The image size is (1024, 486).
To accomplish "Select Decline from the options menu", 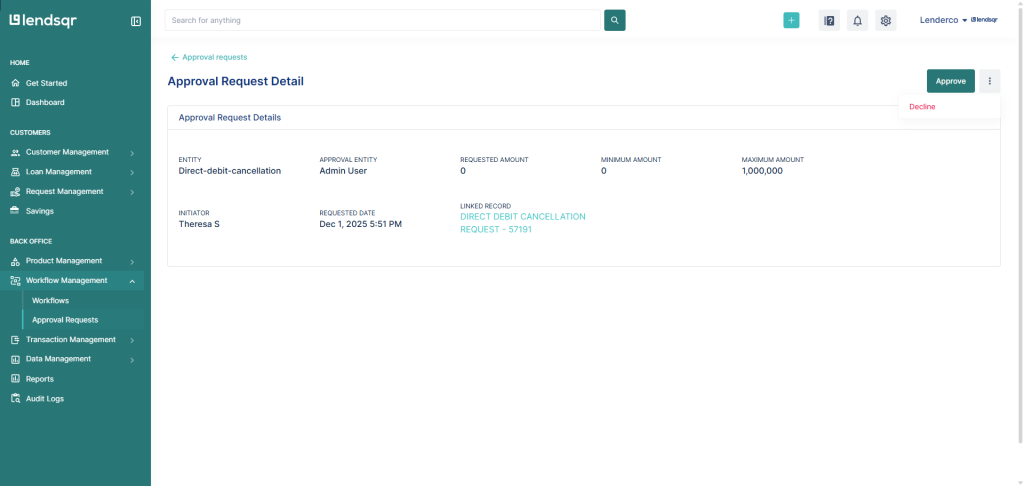I will pyautogui.click(x=922, y=106).
